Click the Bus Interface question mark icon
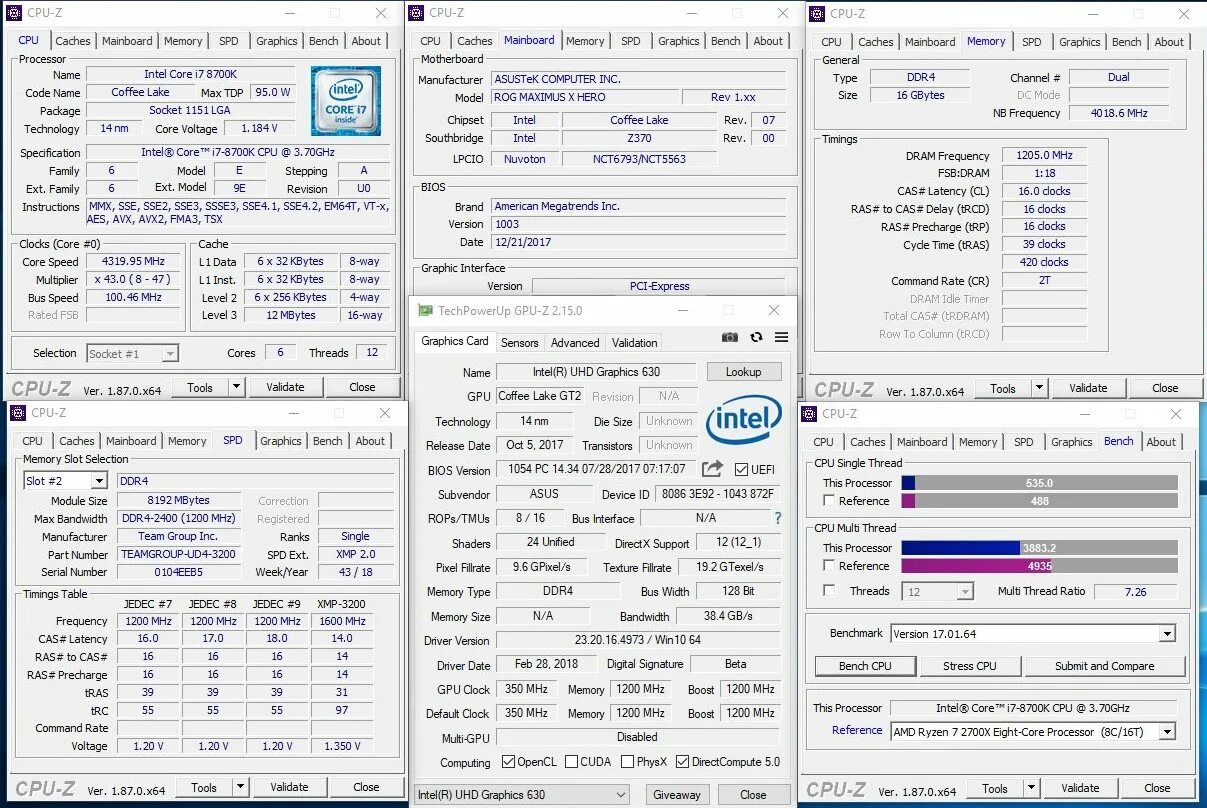 pyautogui.click(x=778, y=518)
